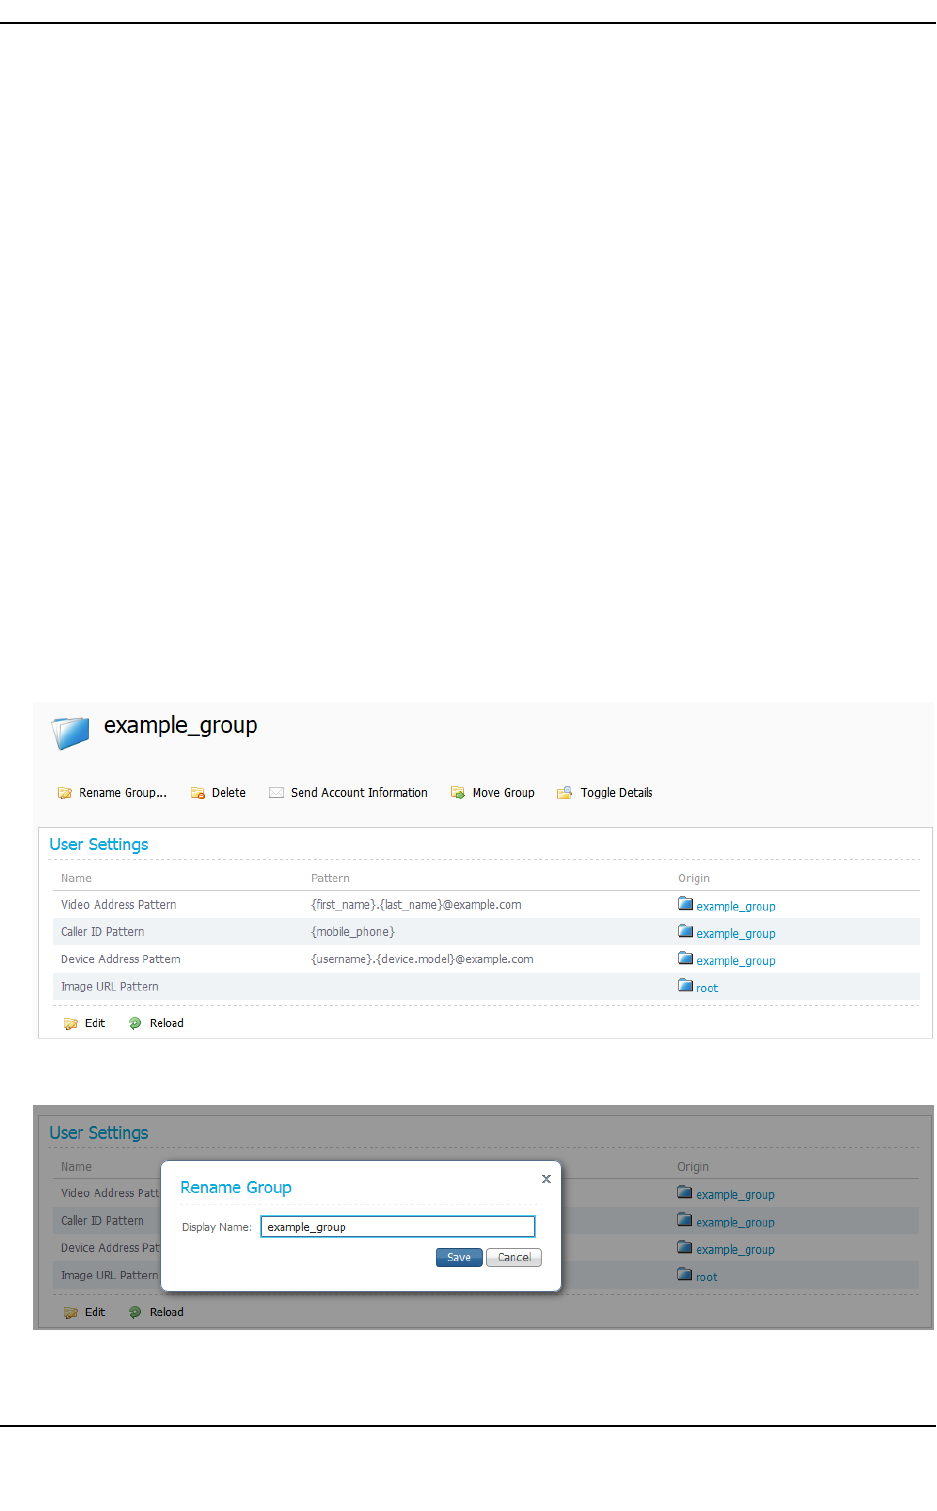The height and width of the screenshot is (1511, 937).
Task: Select Send Account Information
Action: click(x=359, y=793)
